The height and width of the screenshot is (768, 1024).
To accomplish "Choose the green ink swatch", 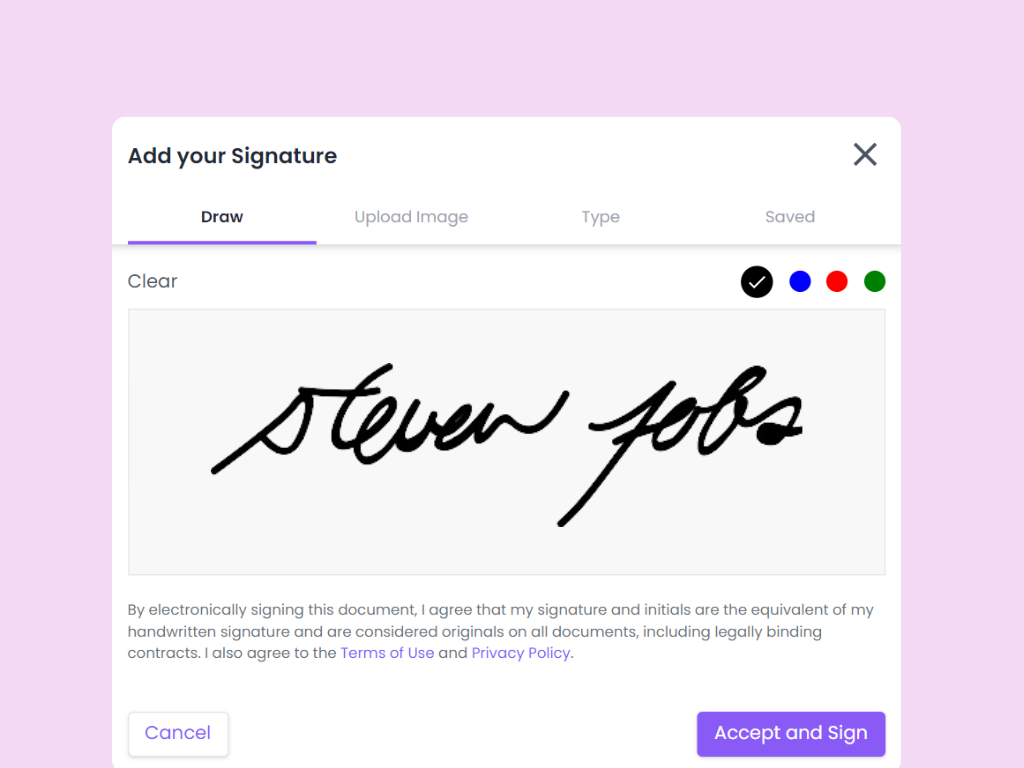I will point(874,281).
